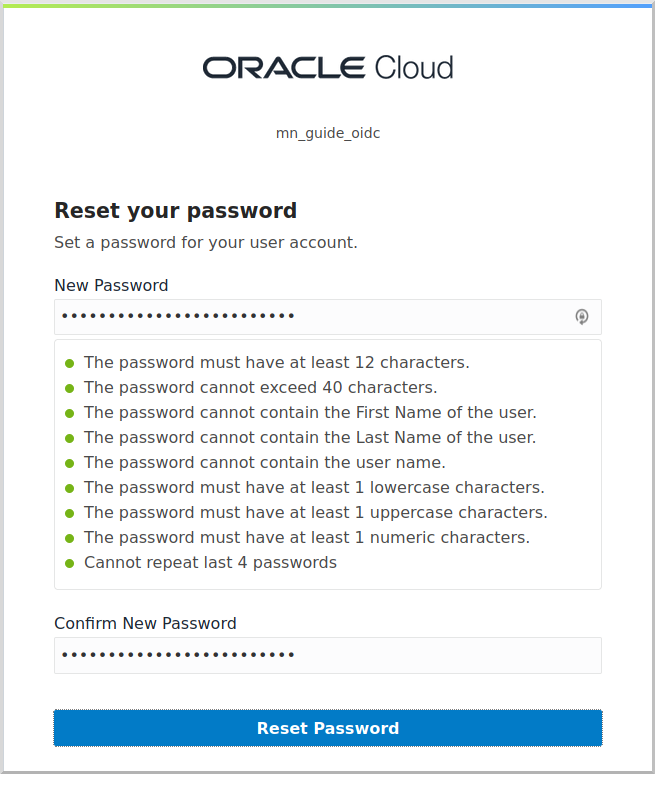The image size is (655, 804).
Task: Click the green indicator beside user name rule
Action: pos(70,464)
